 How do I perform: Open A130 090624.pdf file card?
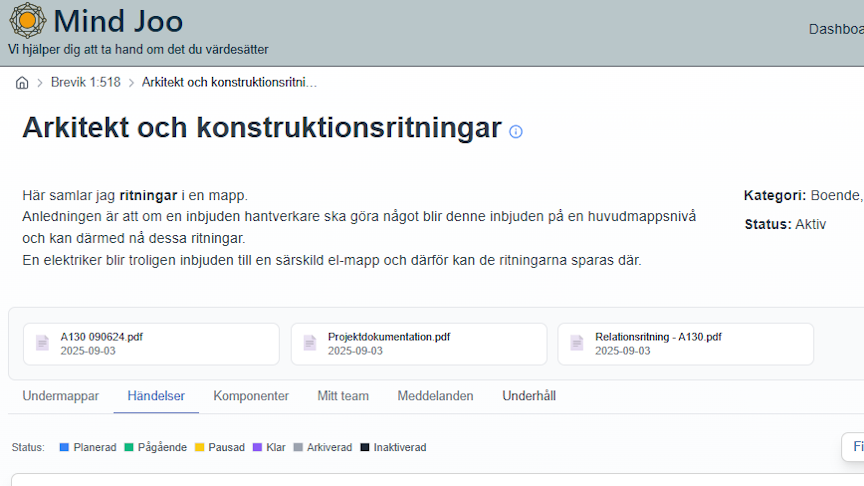click(x=152, y=344)
